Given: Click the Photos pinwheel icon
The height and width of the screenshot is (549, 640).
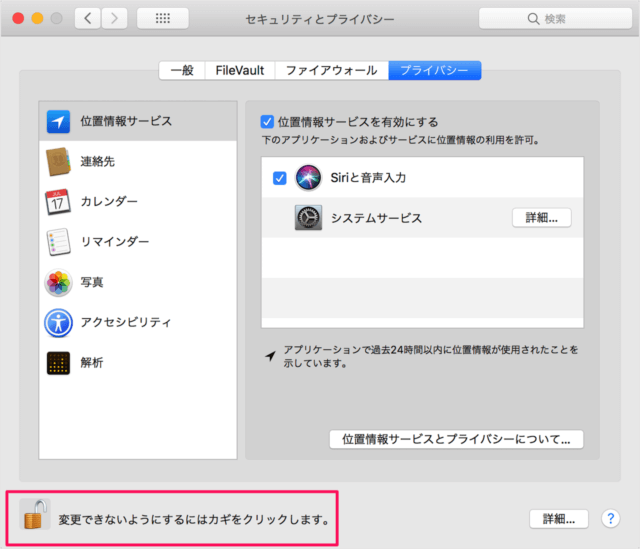Looking at the screenshot, I should pos(58,282).
